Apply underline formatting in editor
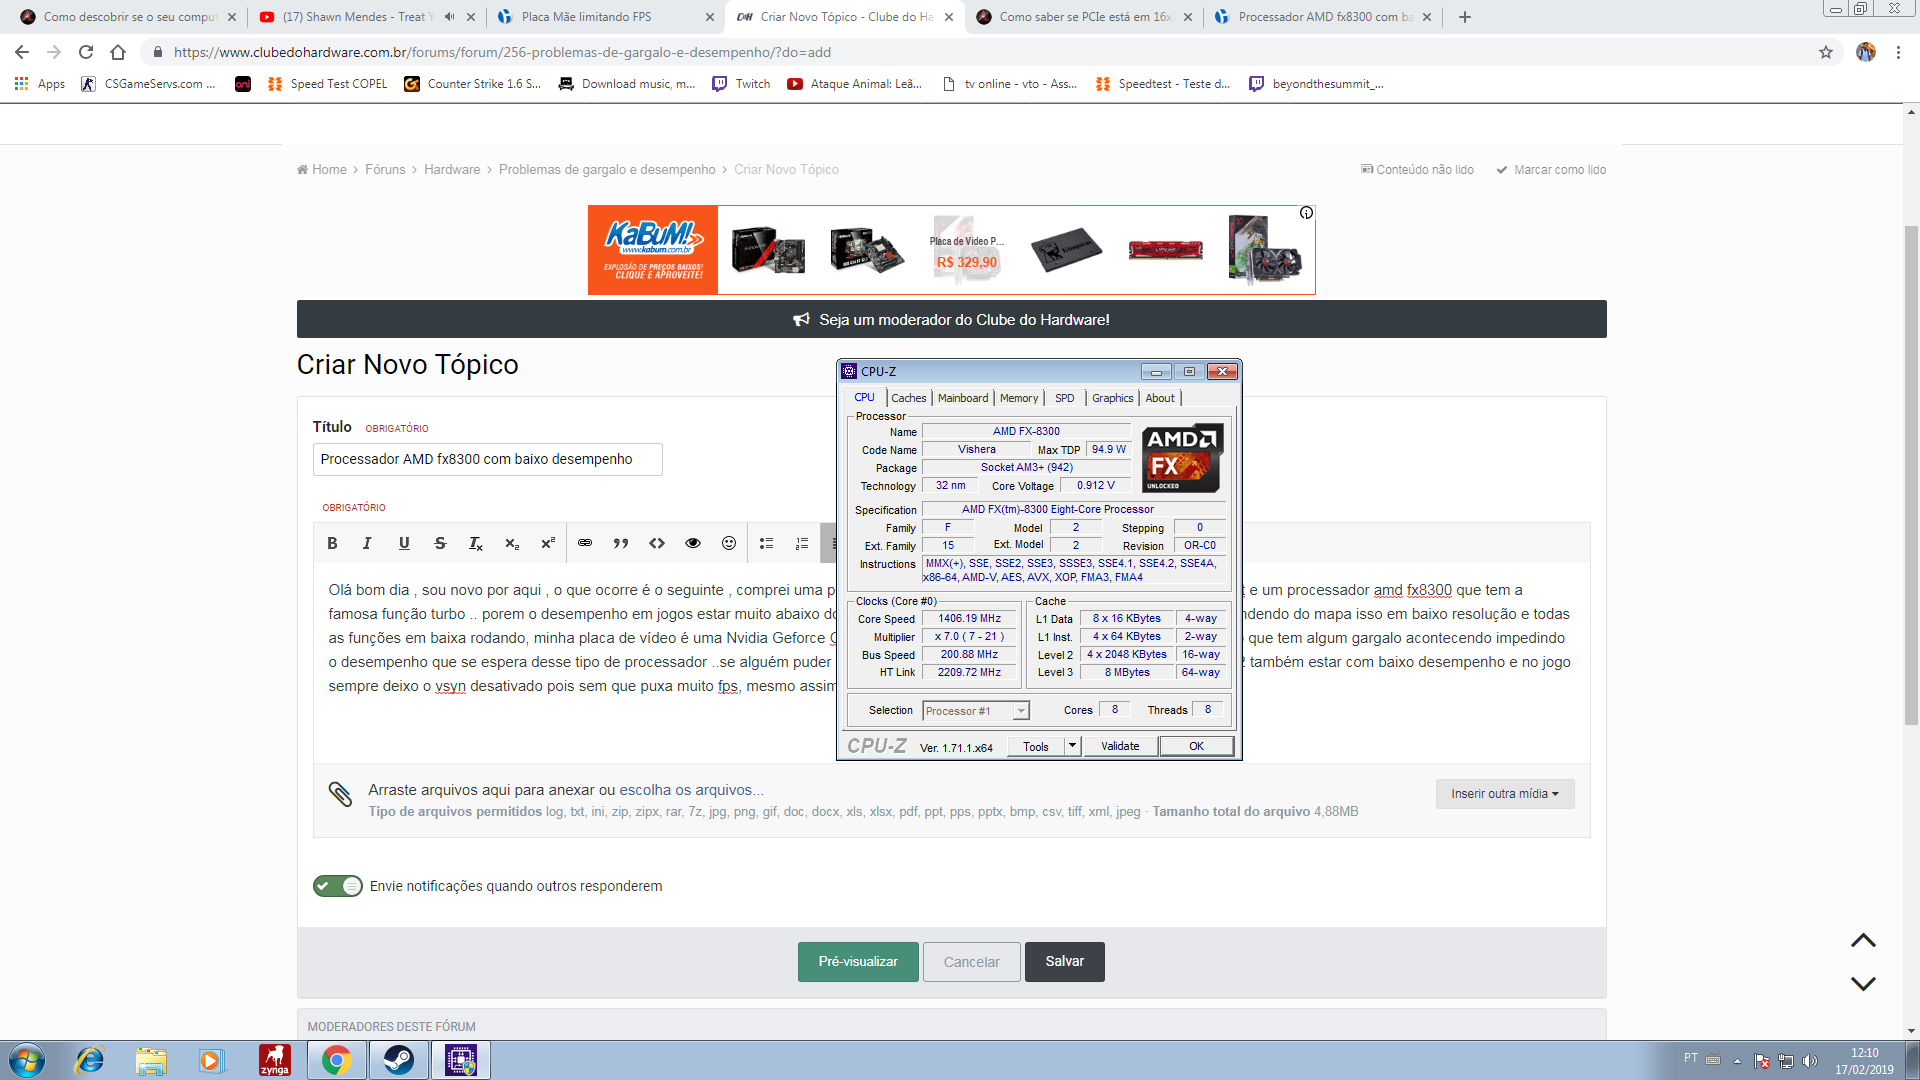This screenshot has height=1080, width=1920. 404,543
